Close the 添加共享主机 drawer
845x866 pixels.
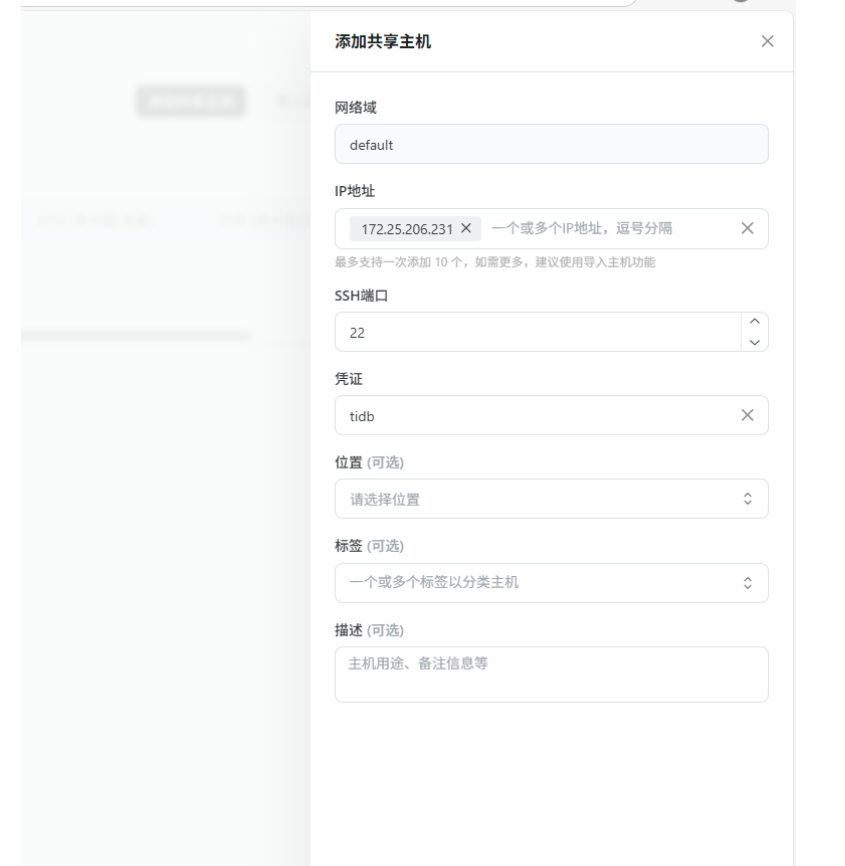[x=767, y=41]
